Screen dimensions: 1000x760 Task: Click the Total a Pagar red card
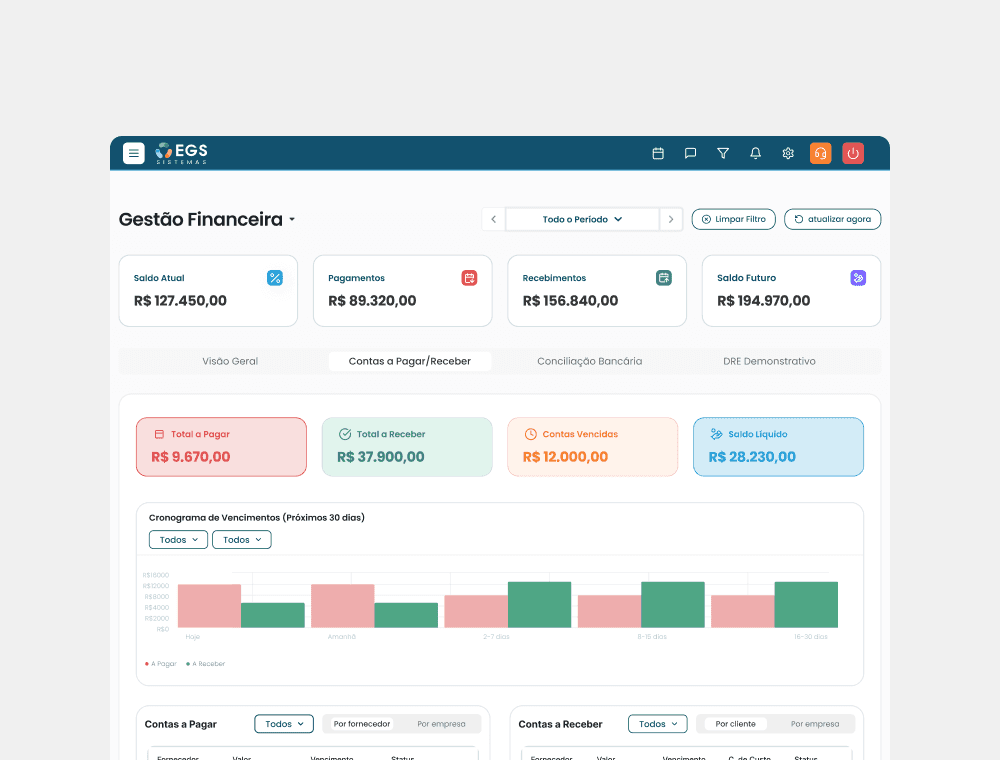[221, 447]
